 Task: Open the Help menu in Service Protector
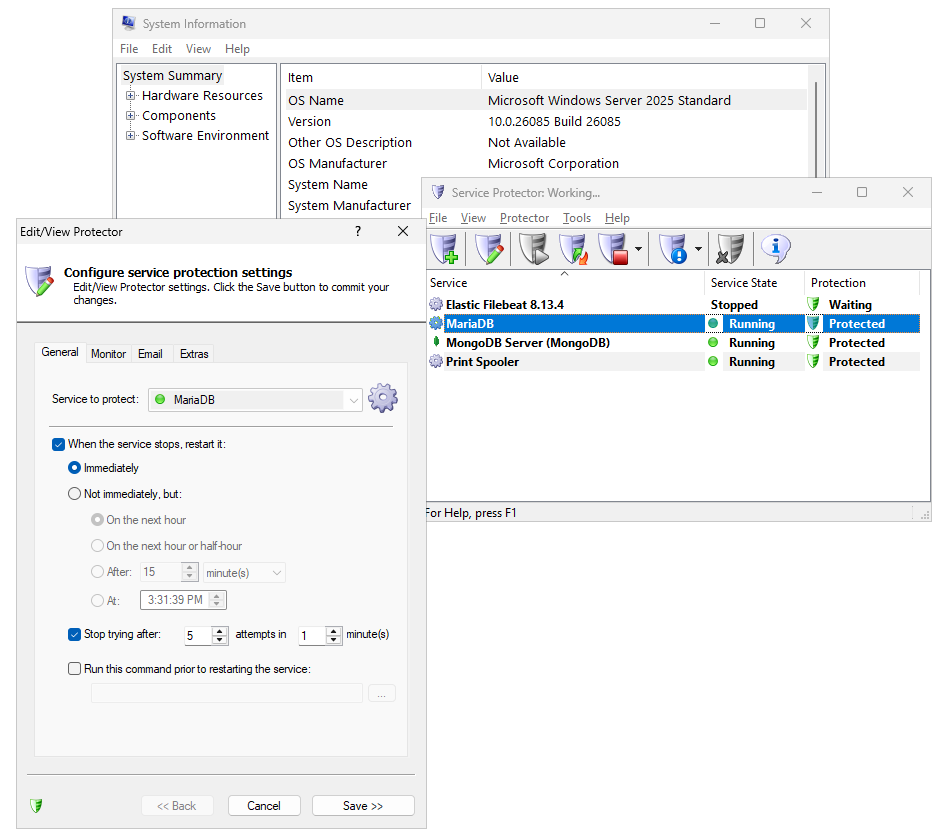tap(617, 218)
